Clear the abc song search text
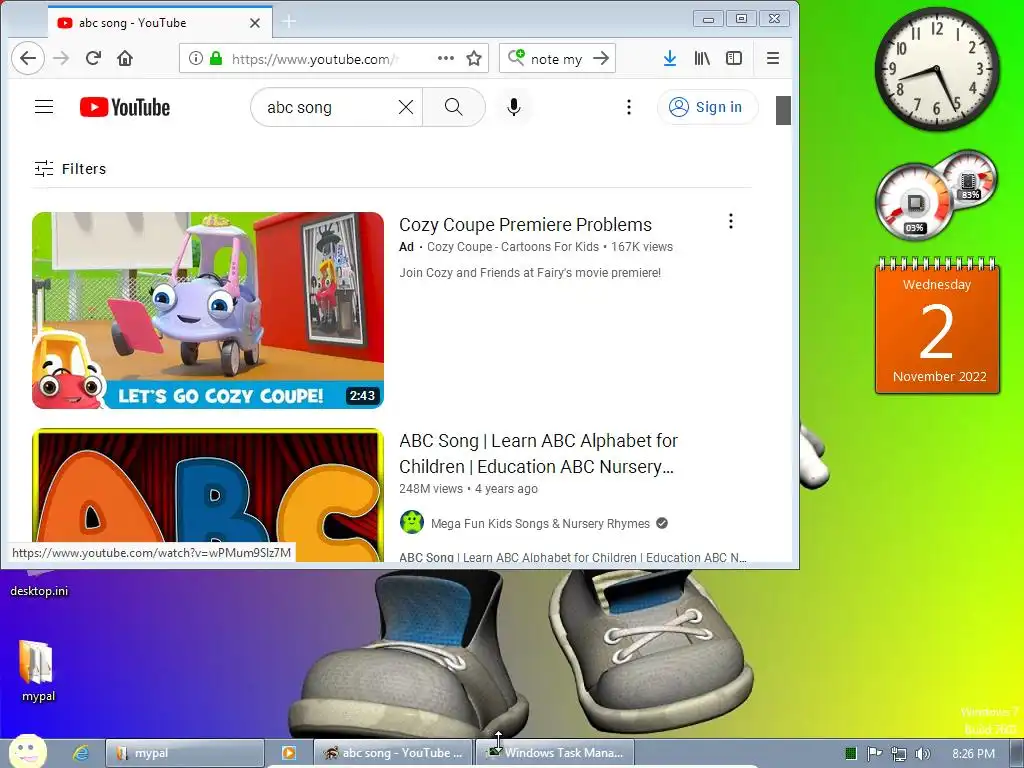 (x=406, y=107)
